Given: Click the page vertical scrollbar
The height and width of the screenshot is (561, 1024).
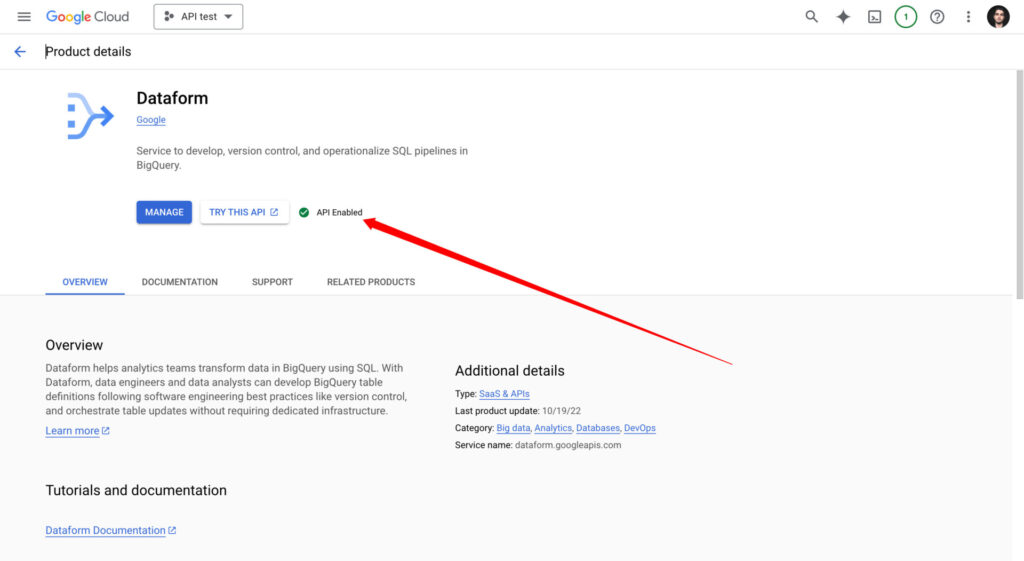Looking at the screenshot, I should (x=1018, y=180).
